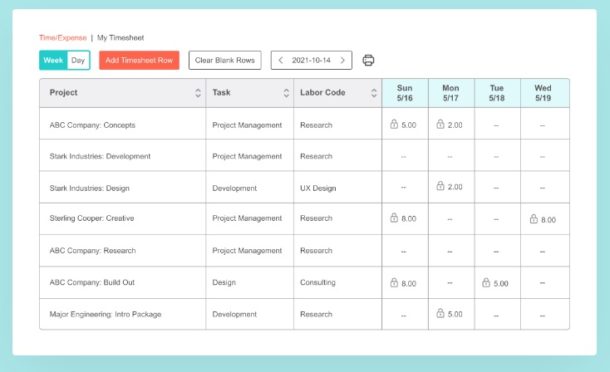The width and height of the screenshot is (610, 372).
Task: Click Development task in Major Engineering row
Action: point(235,314)
